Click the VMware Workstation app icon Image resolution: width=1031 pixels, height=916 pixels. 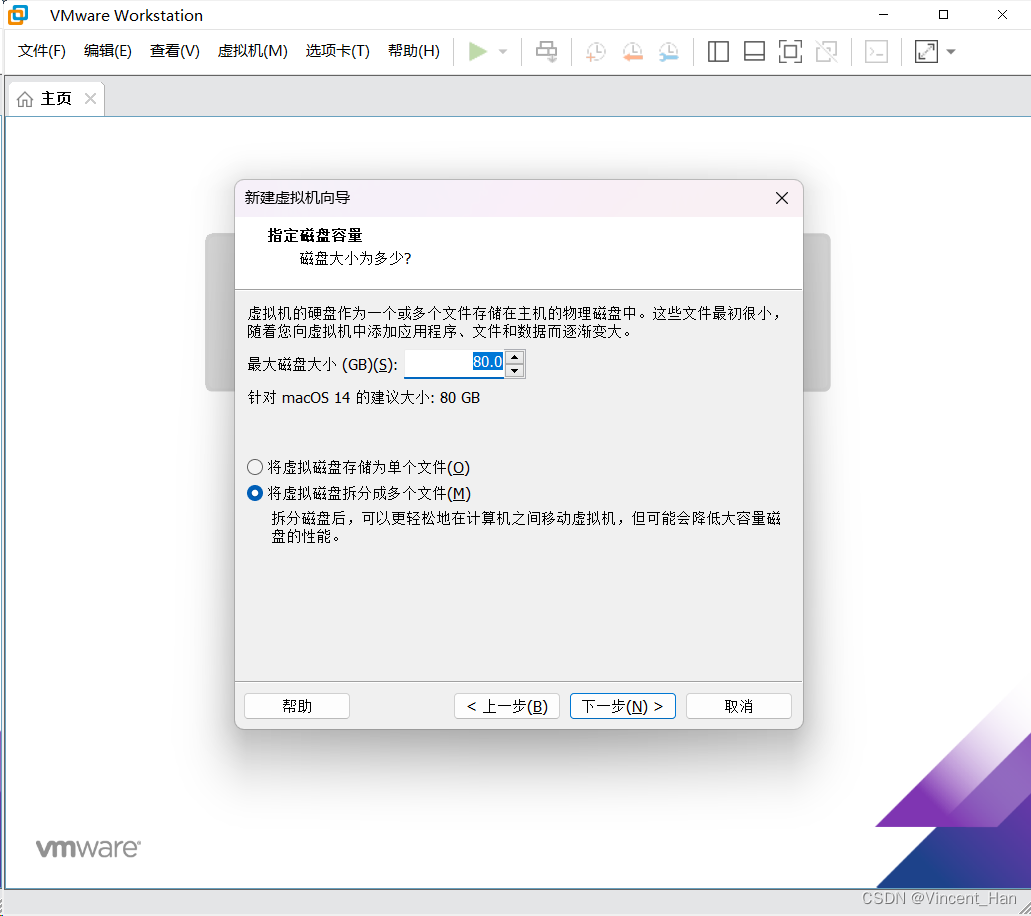(18, 14)
